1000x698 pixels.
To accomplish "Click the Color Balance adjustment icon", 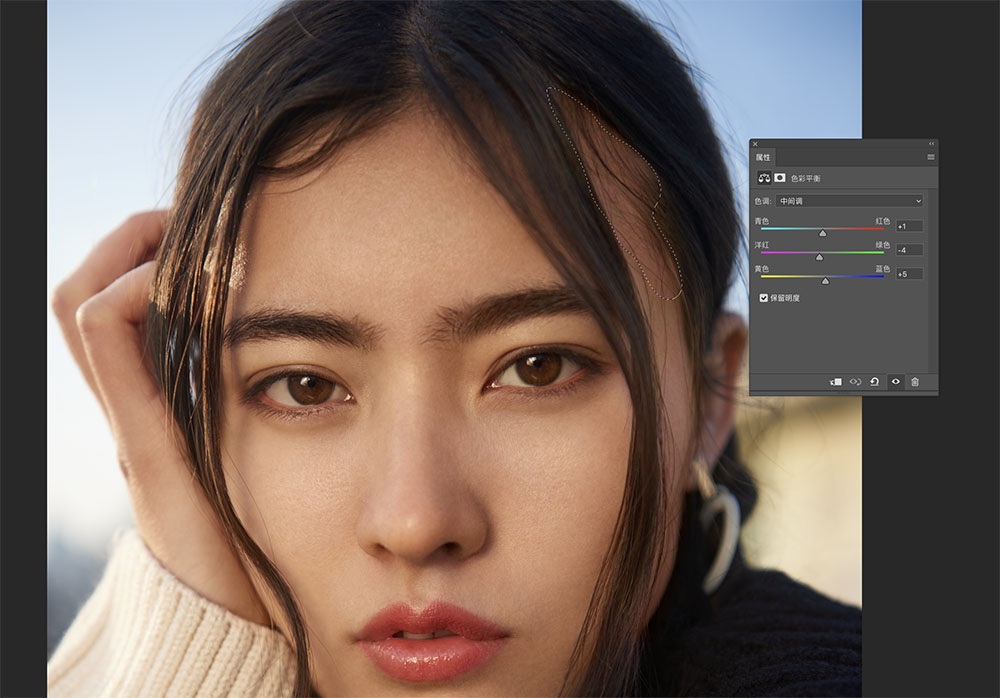I will click(764, 178).
